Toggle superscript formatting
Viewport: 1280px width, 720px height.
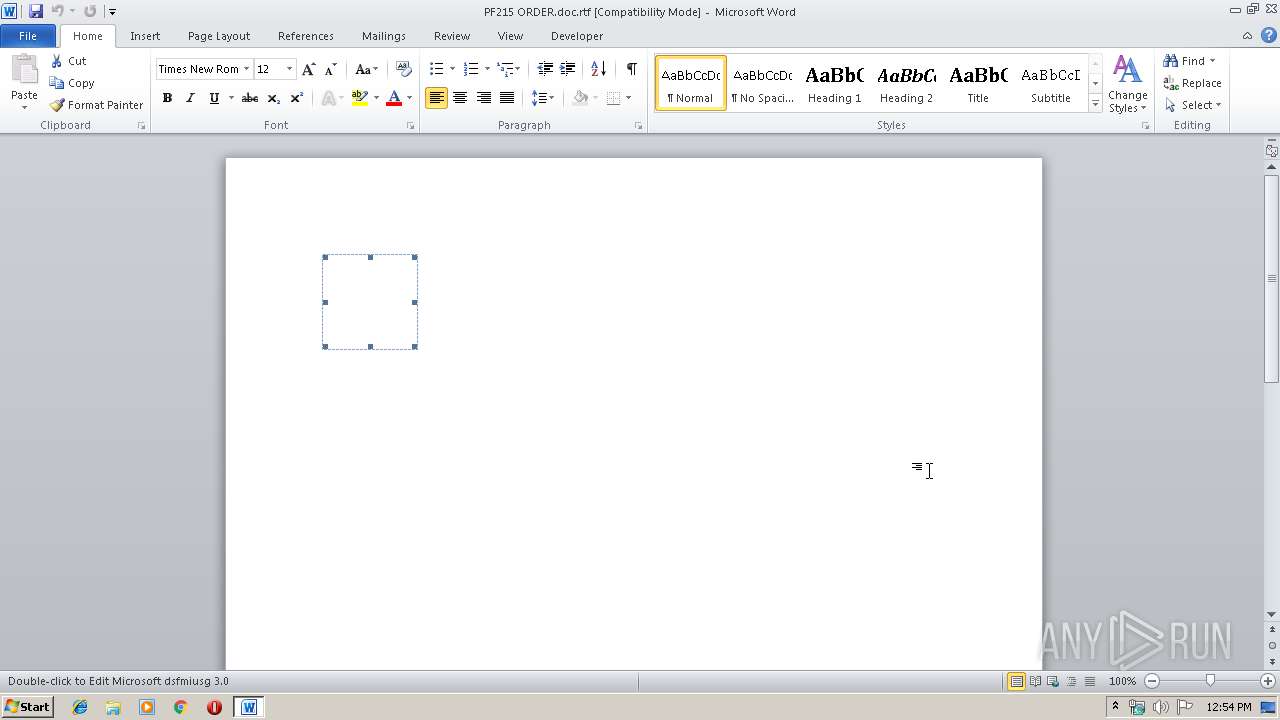(x=296, y=98)
